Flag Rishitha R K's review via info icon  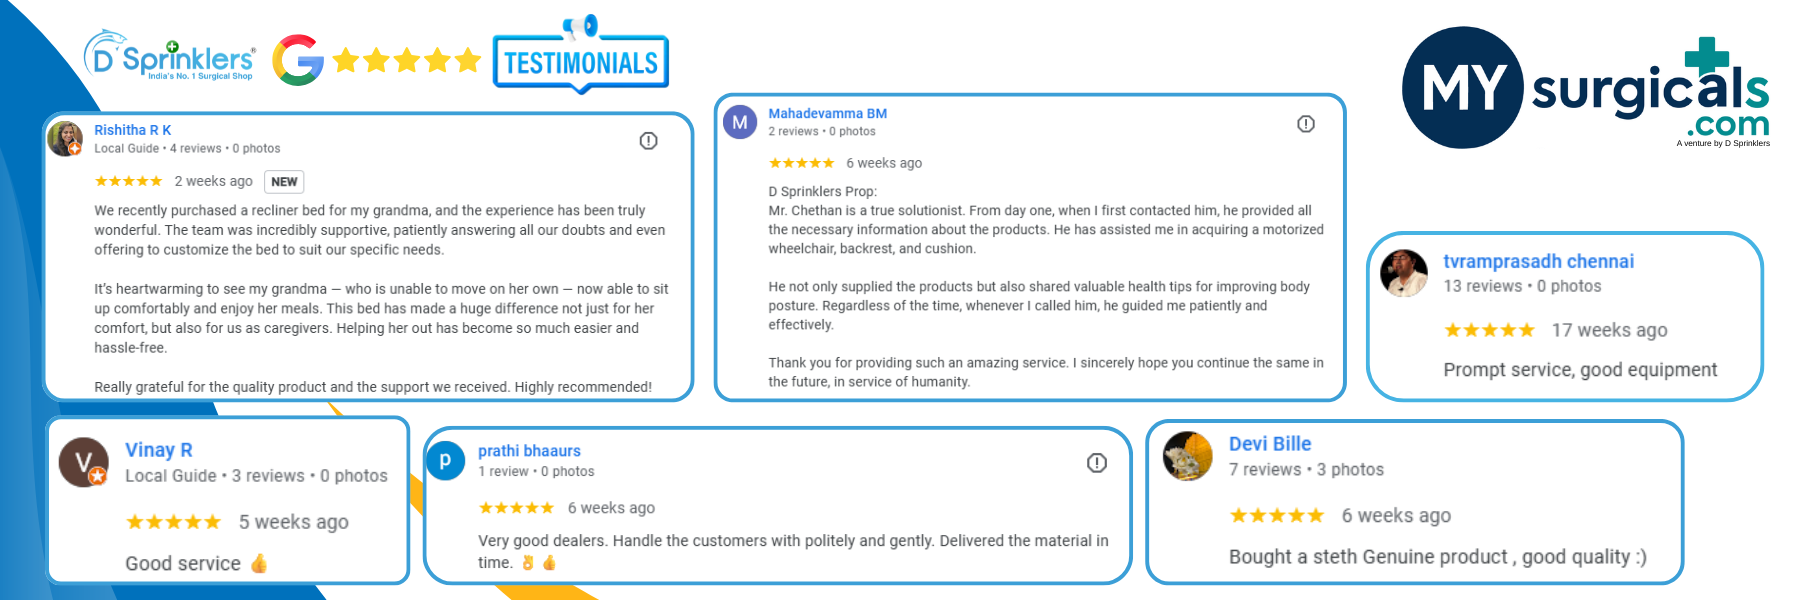(648, 141)
